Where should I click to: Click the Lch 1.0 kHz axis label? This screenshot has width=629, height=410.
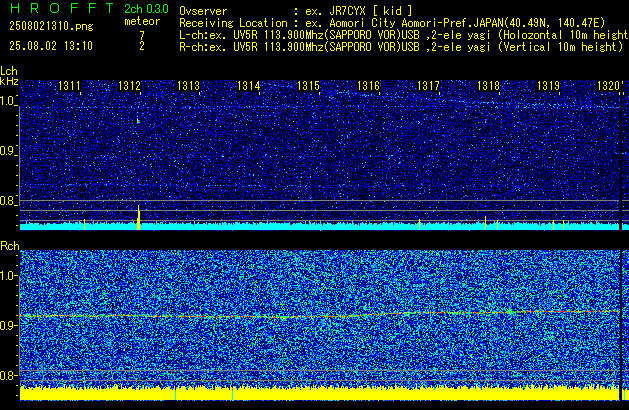[x=8, y=101]
